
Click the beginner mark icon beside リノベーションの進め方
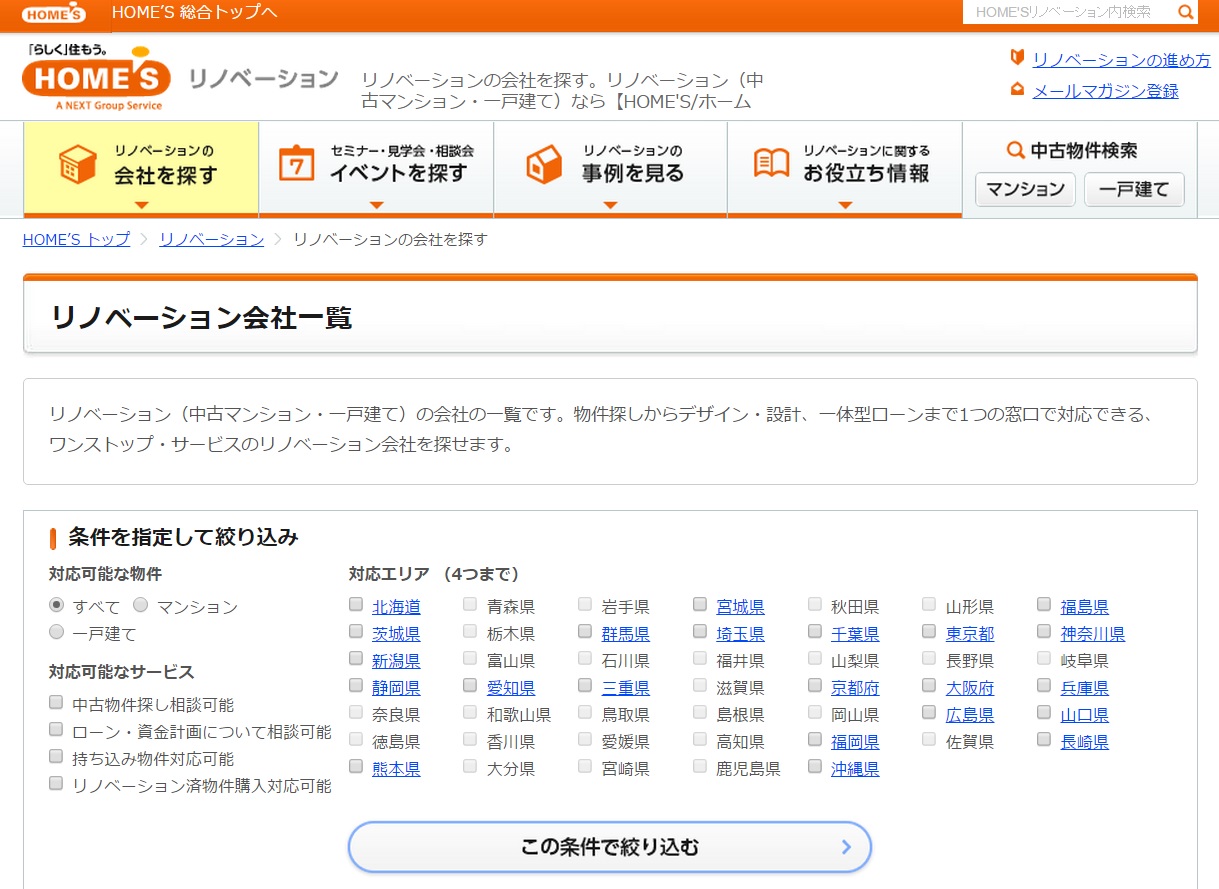1017,58
